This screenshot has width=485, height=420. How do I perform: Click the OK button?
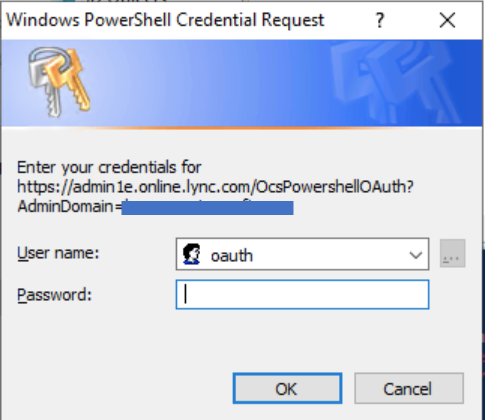(x=287, y=388)
